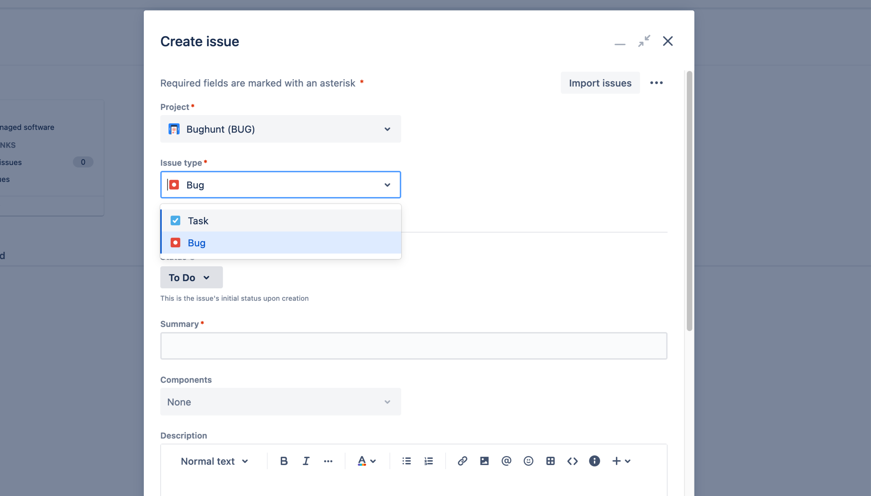Open the Project Bughunt dropdown
Viewport: 871px width, 496px height.
(280, 129)
